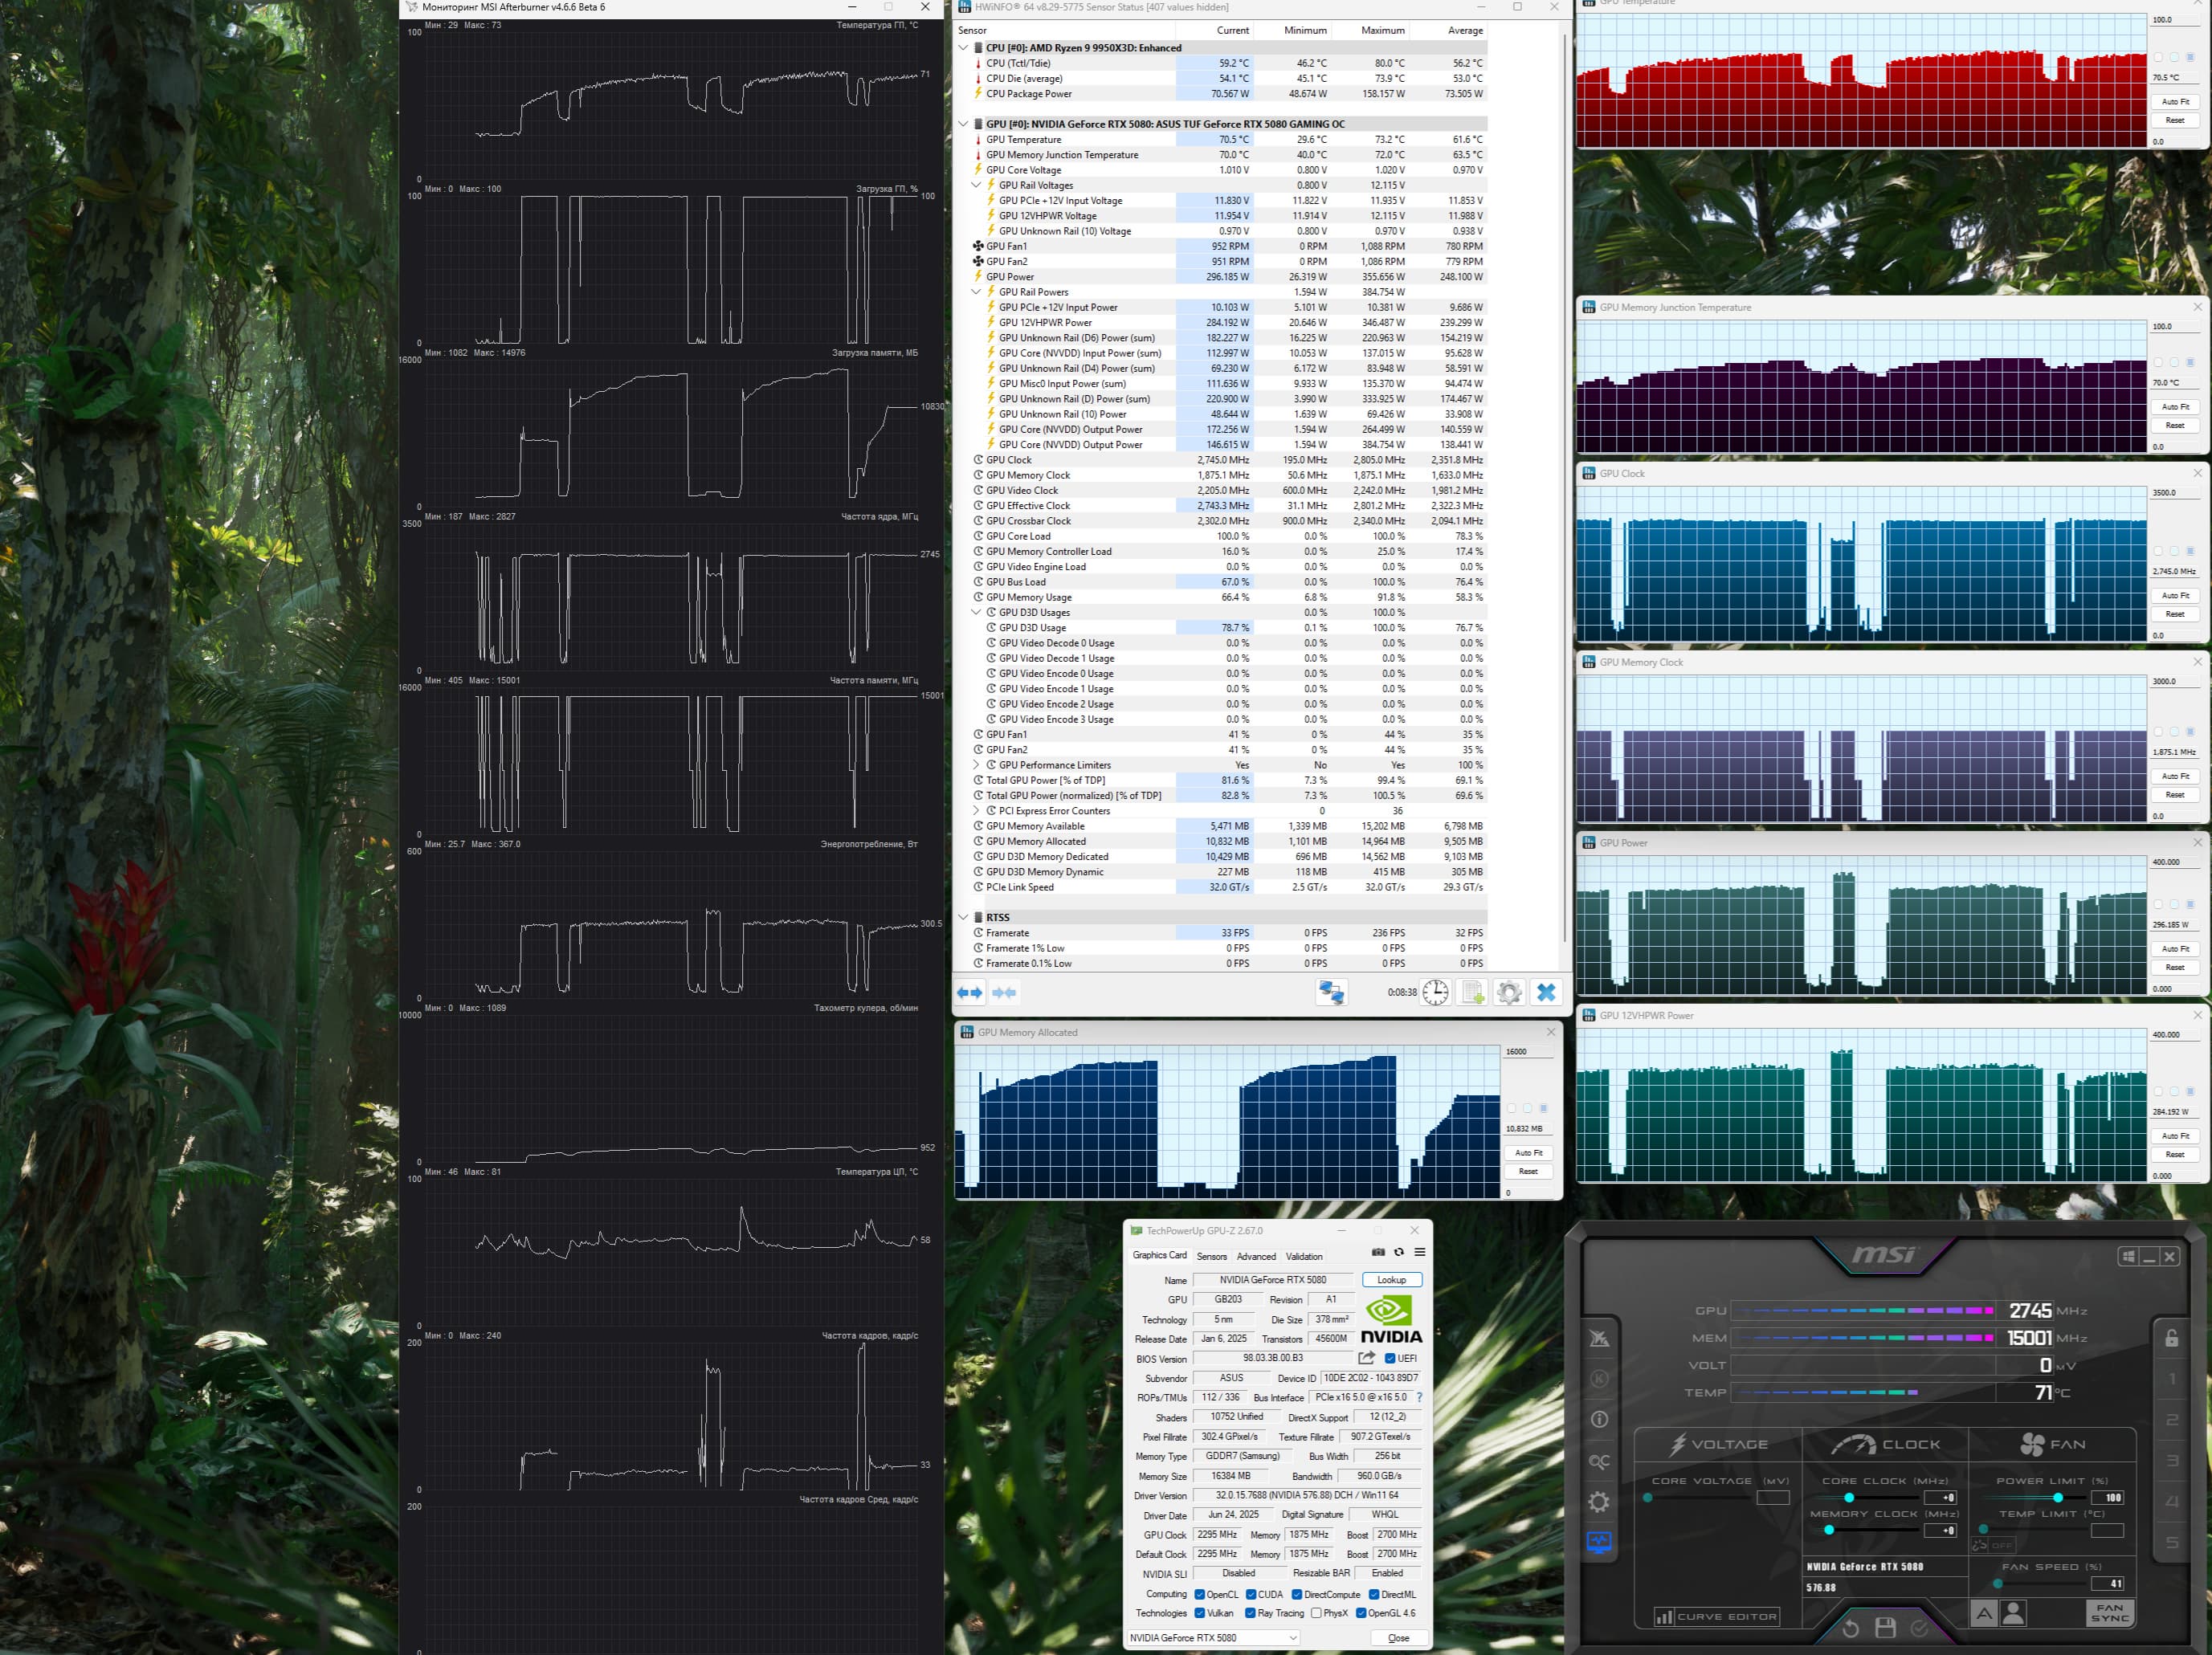Image resolution: width=2212 pixels, height=1655 pixels.
Task: Save profile with Afterburner floppy disk icon
Action: point(1885,1628)
